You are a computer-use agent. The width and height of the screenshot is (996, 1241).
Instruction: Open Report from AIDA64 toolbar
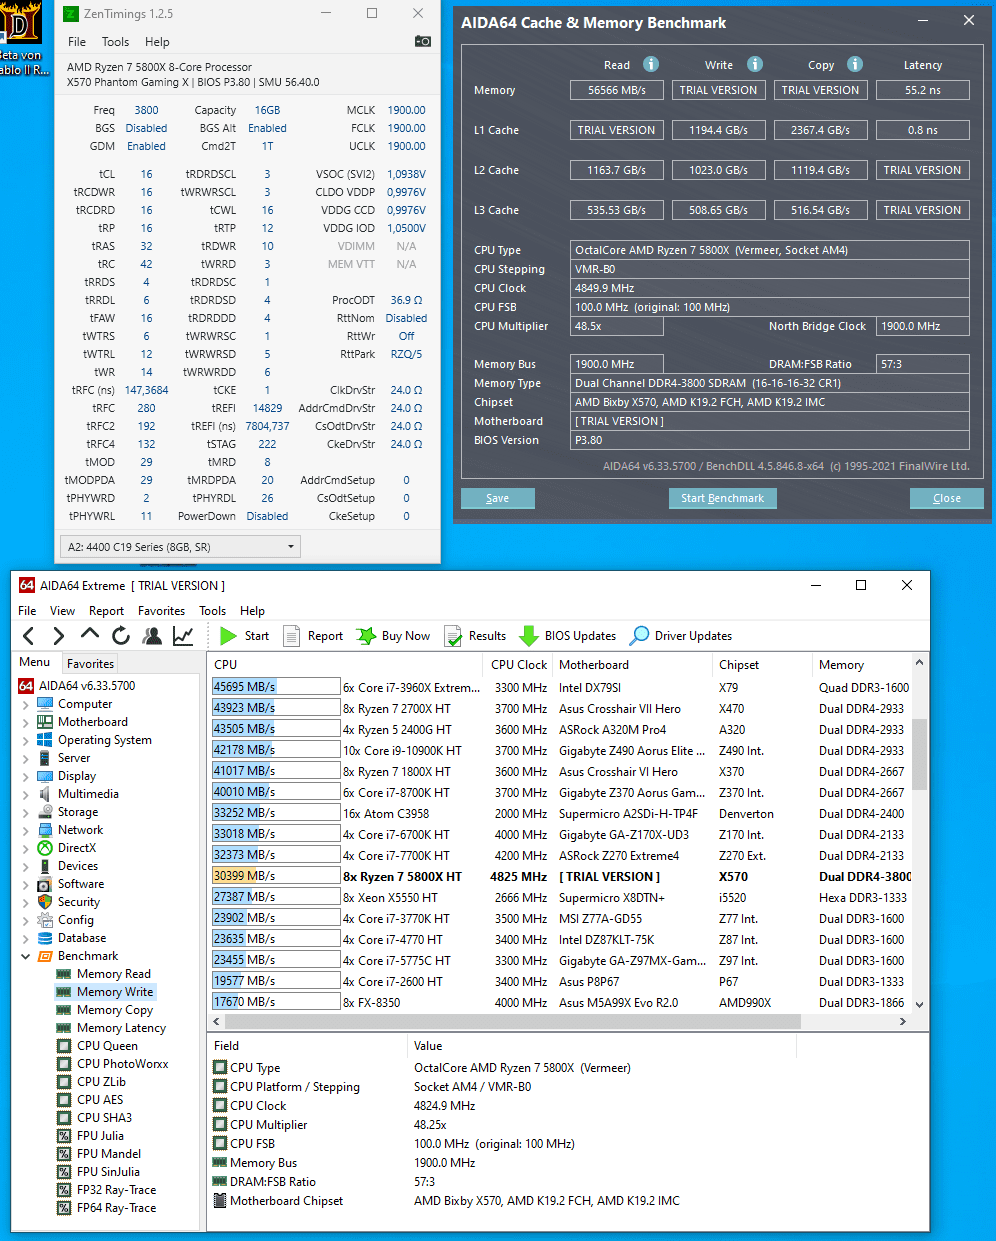tap(313, 636)
